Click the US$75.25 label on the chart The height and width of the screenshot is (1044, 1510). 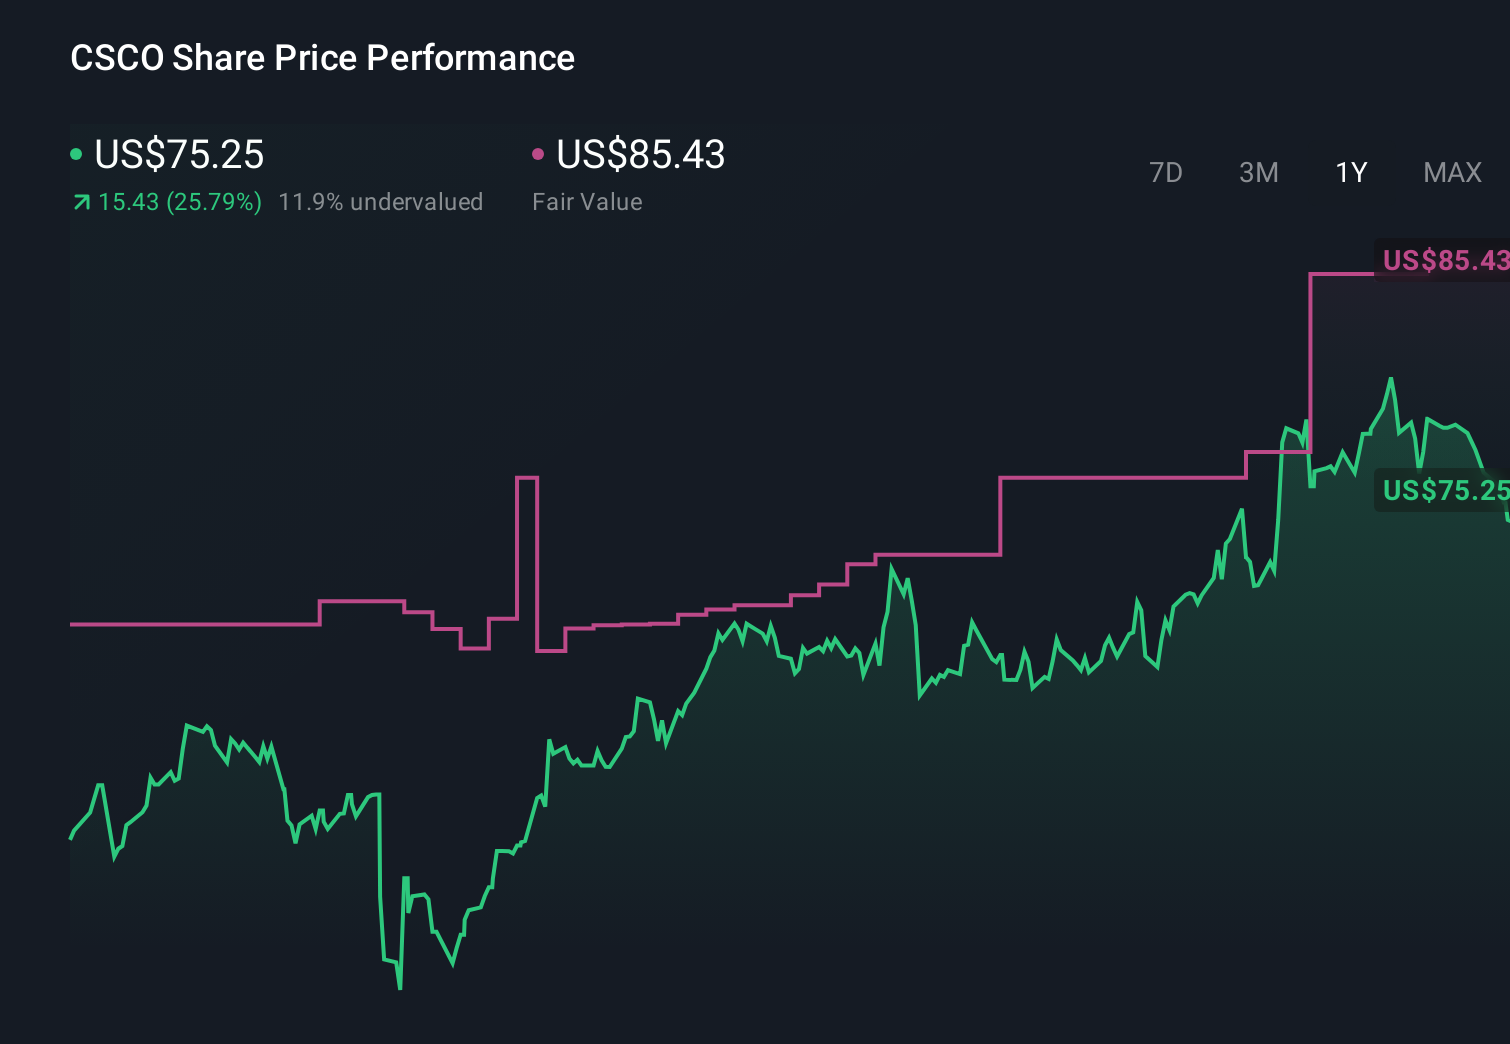tap(1444, 490)
